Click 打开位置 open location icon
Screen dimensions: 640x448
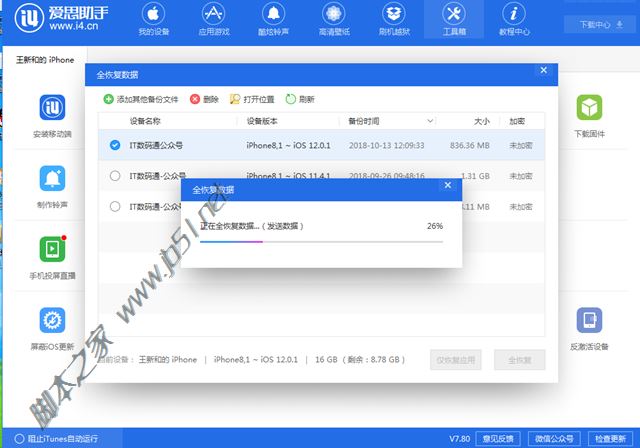(235, 99)
